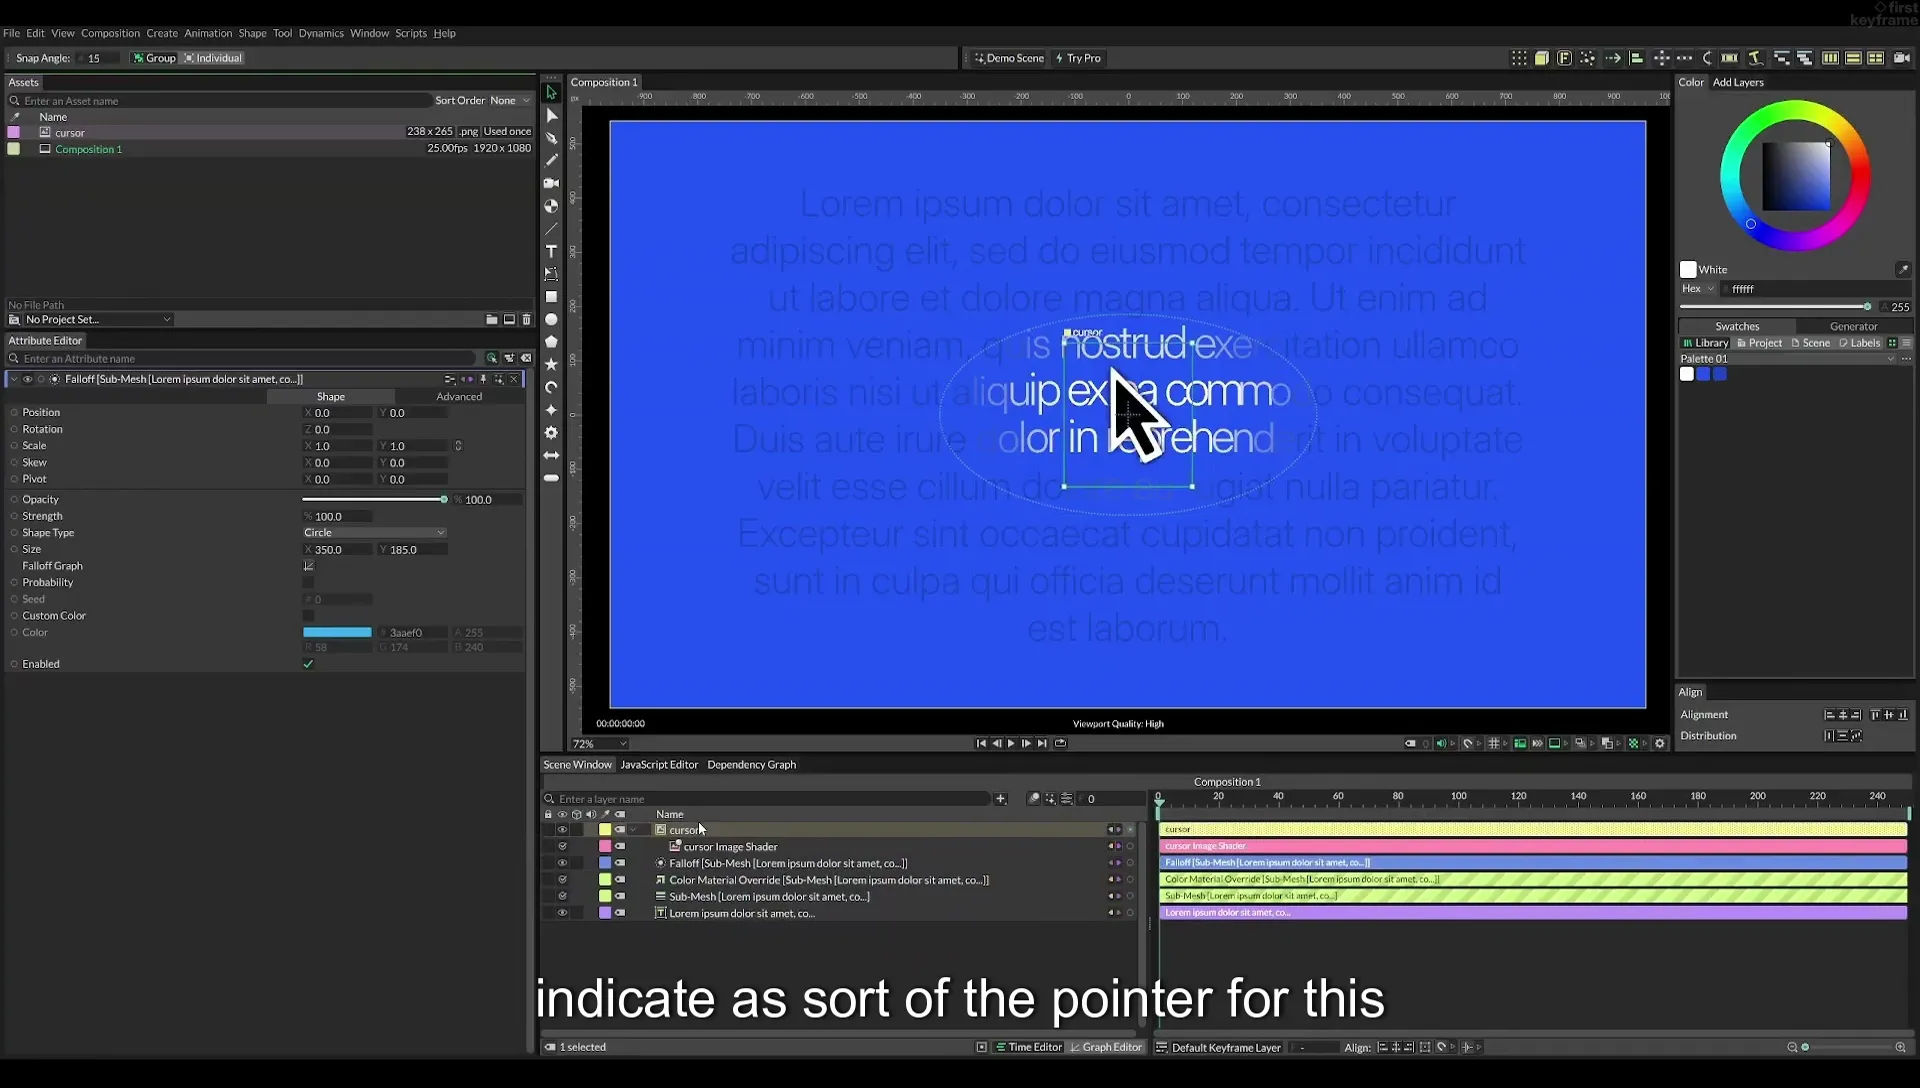The image size is (1920, 1088).
Task: Click the Falloff Color swatch
Action: coord(337,632)
